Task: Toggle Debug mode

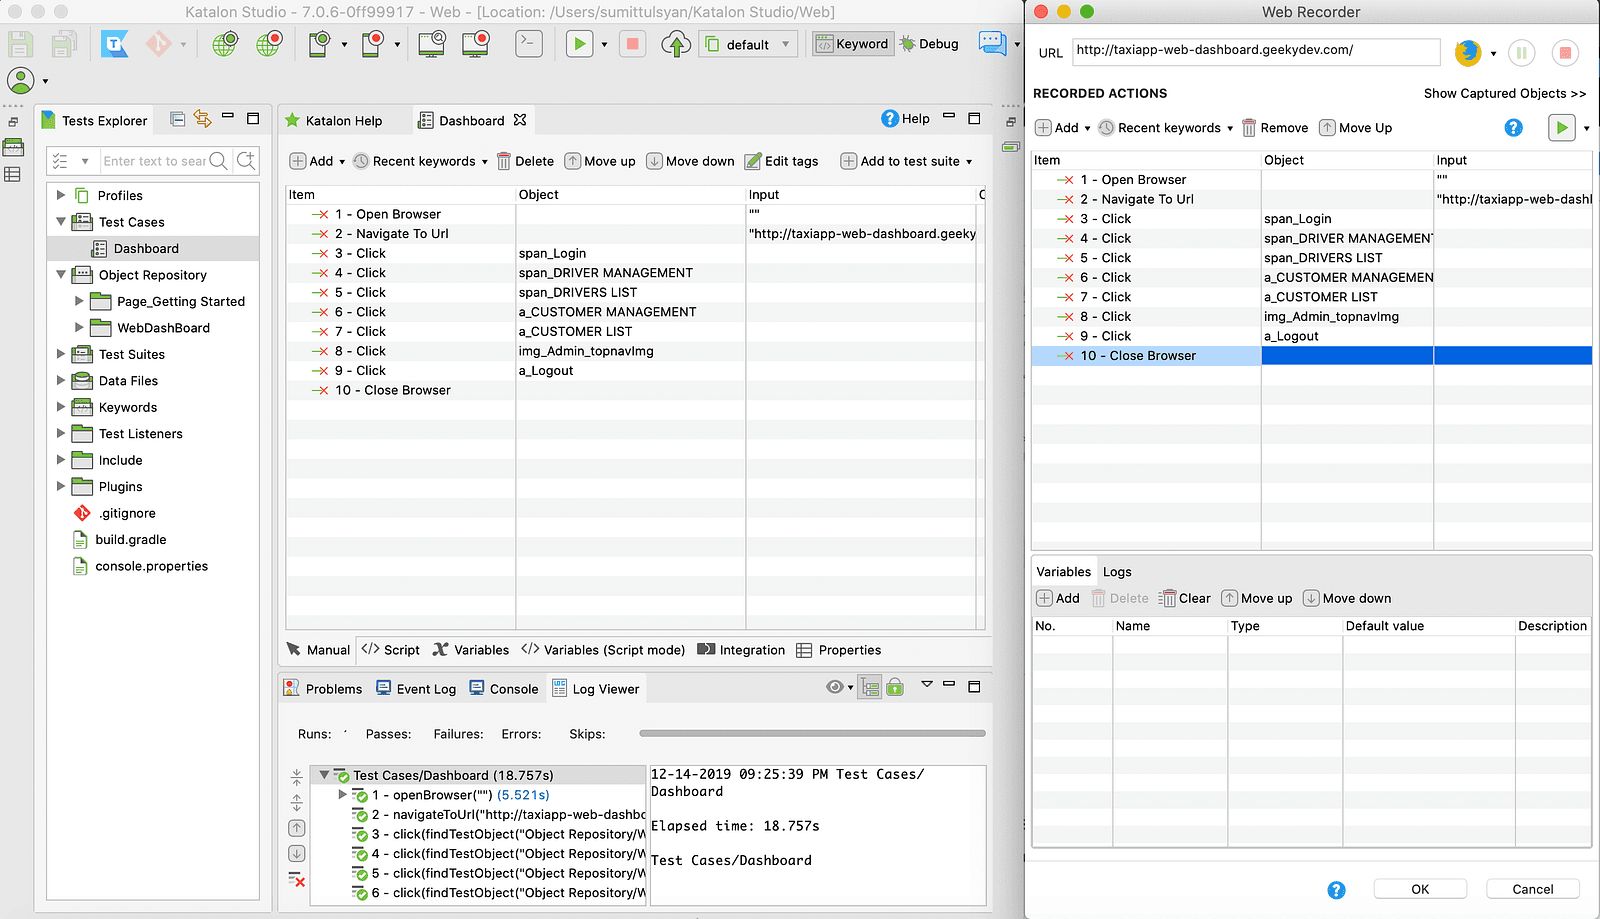Action: (929, 44)
